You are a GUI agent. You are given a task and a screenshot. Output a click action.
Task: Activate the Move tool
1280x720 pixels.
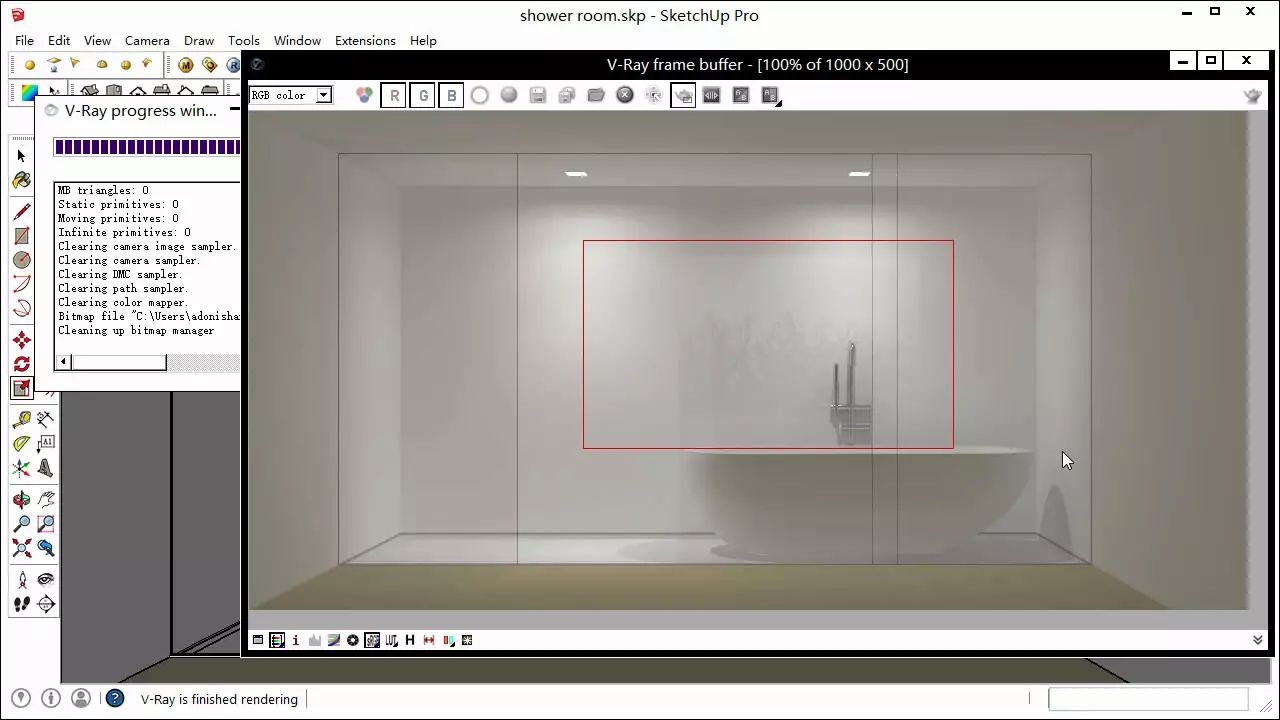(x=22, y=340)
